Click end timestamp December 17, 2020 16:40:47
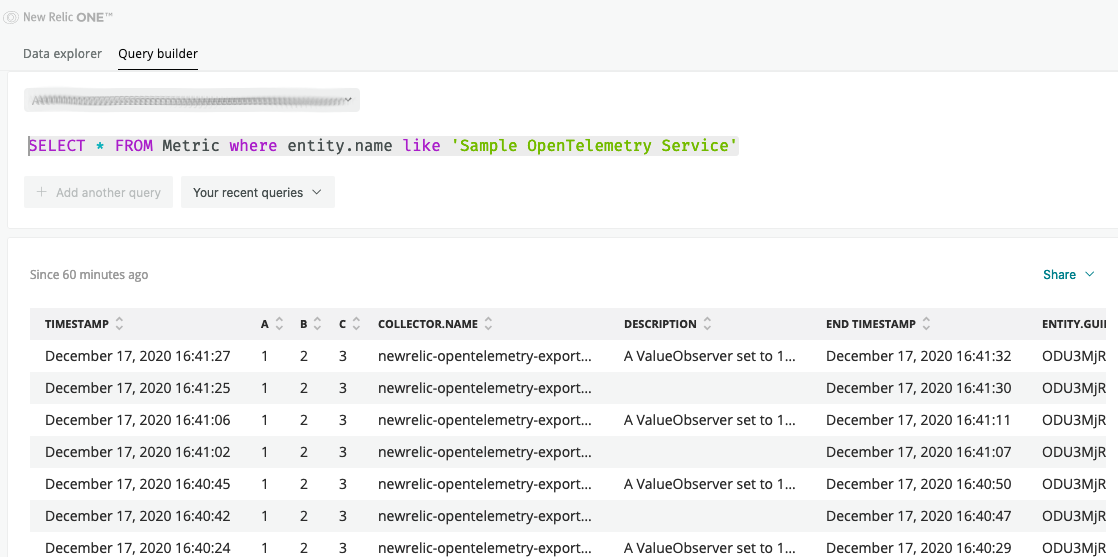 click(918, 516)
